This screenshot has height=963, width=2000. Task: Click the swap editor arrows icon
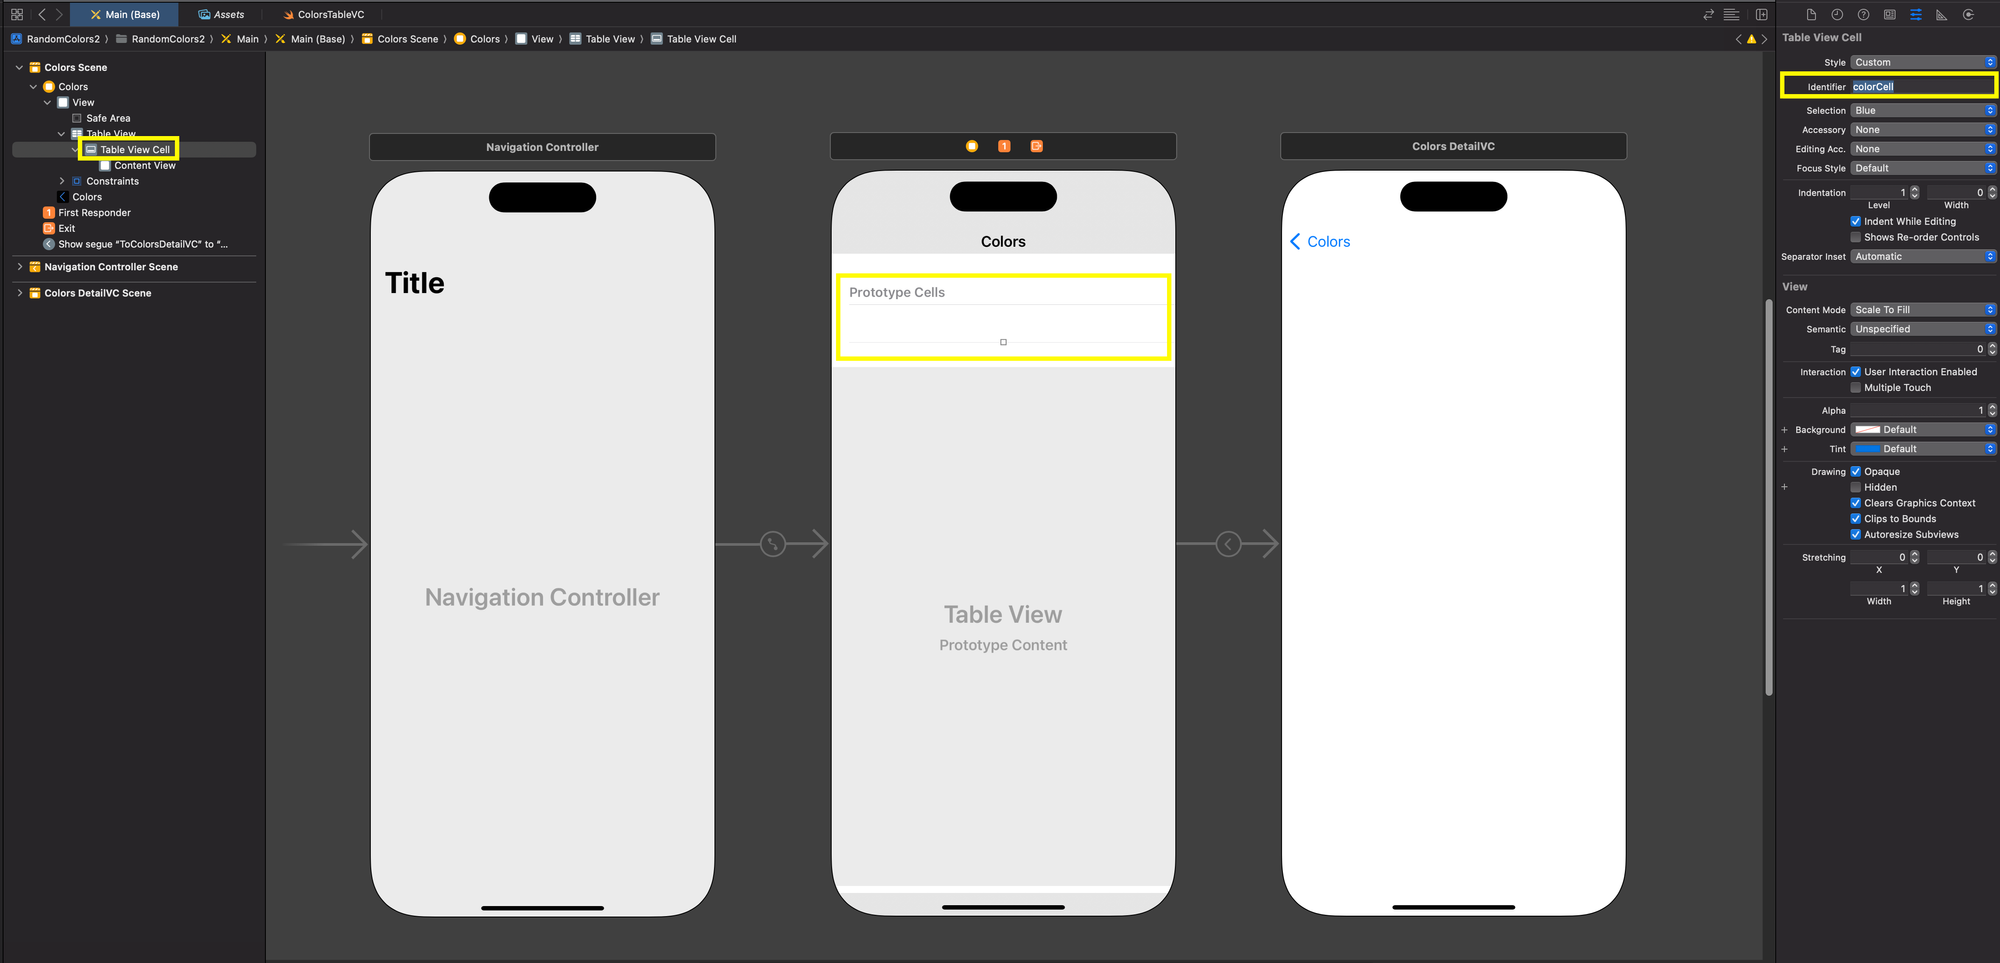coord(1709,14)
